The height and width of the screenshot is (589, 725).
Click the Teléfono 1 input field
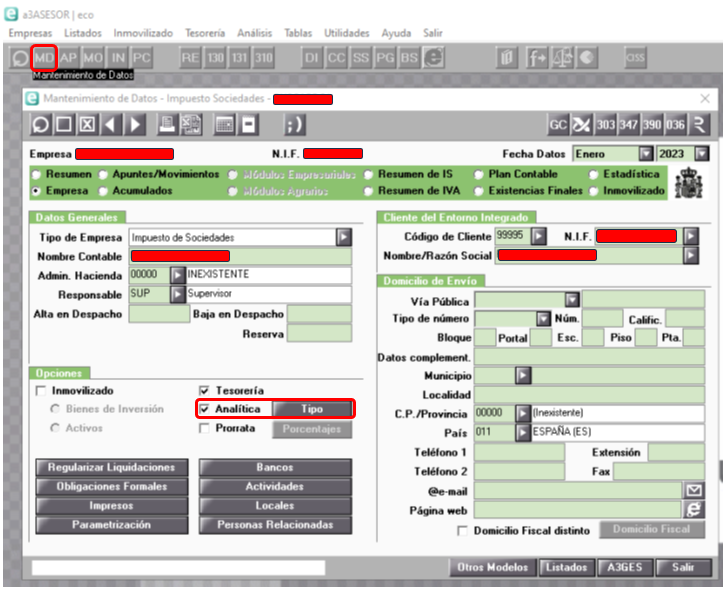click(519, 452)
